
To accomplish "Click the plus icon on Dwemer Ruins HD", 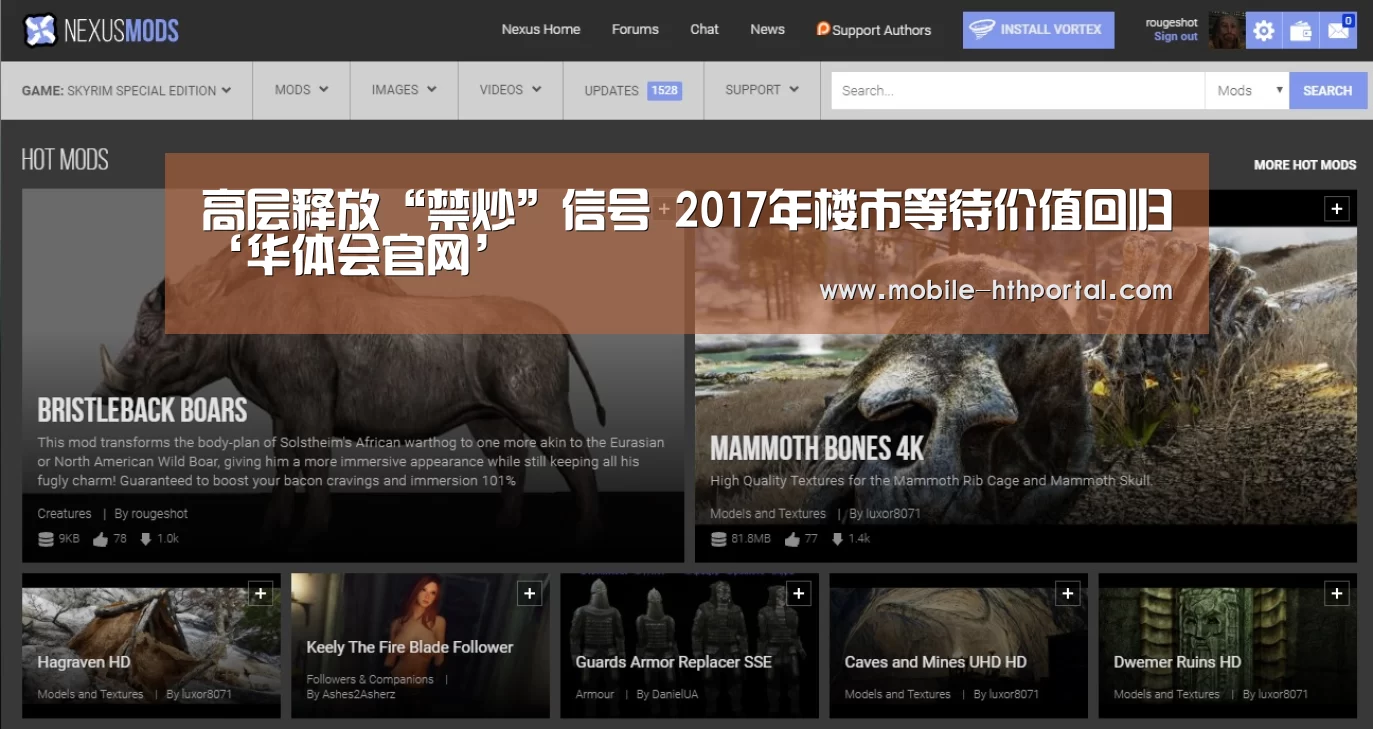I will tap(1337, 594).
